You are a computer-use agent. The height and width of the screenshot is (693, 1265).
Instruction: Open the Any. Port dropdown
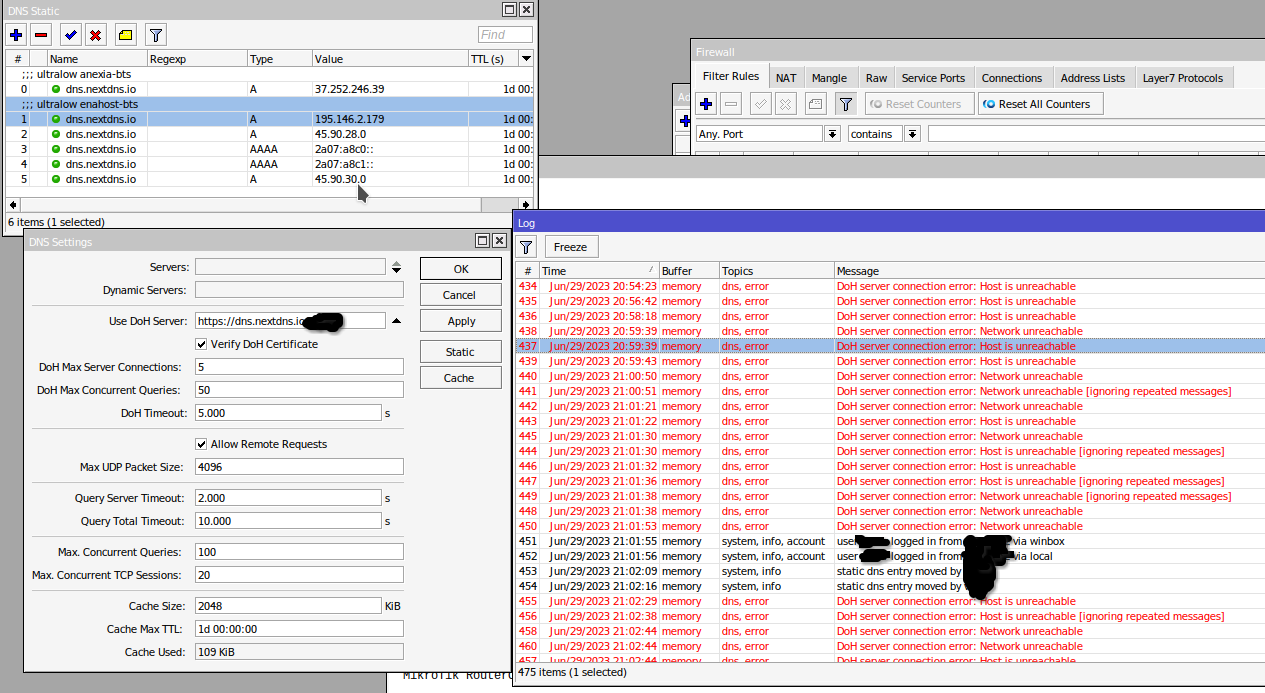coord(832,133)
